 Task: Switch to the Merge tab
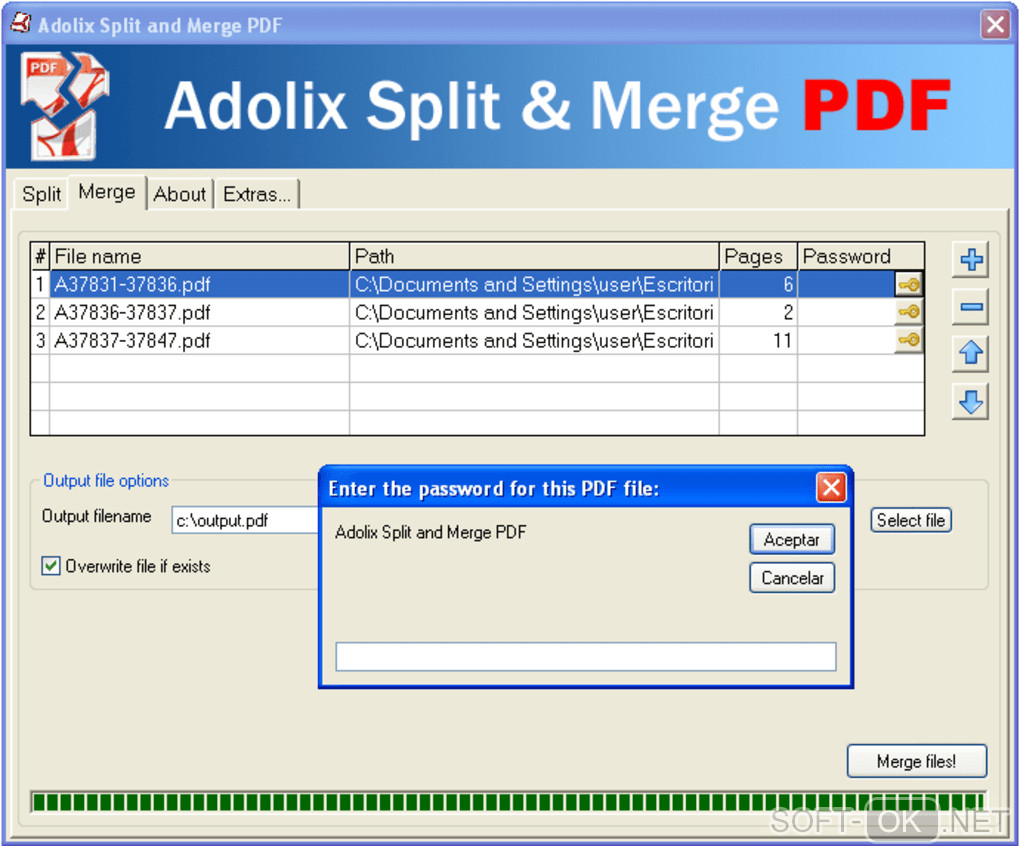tap(107, 192)
